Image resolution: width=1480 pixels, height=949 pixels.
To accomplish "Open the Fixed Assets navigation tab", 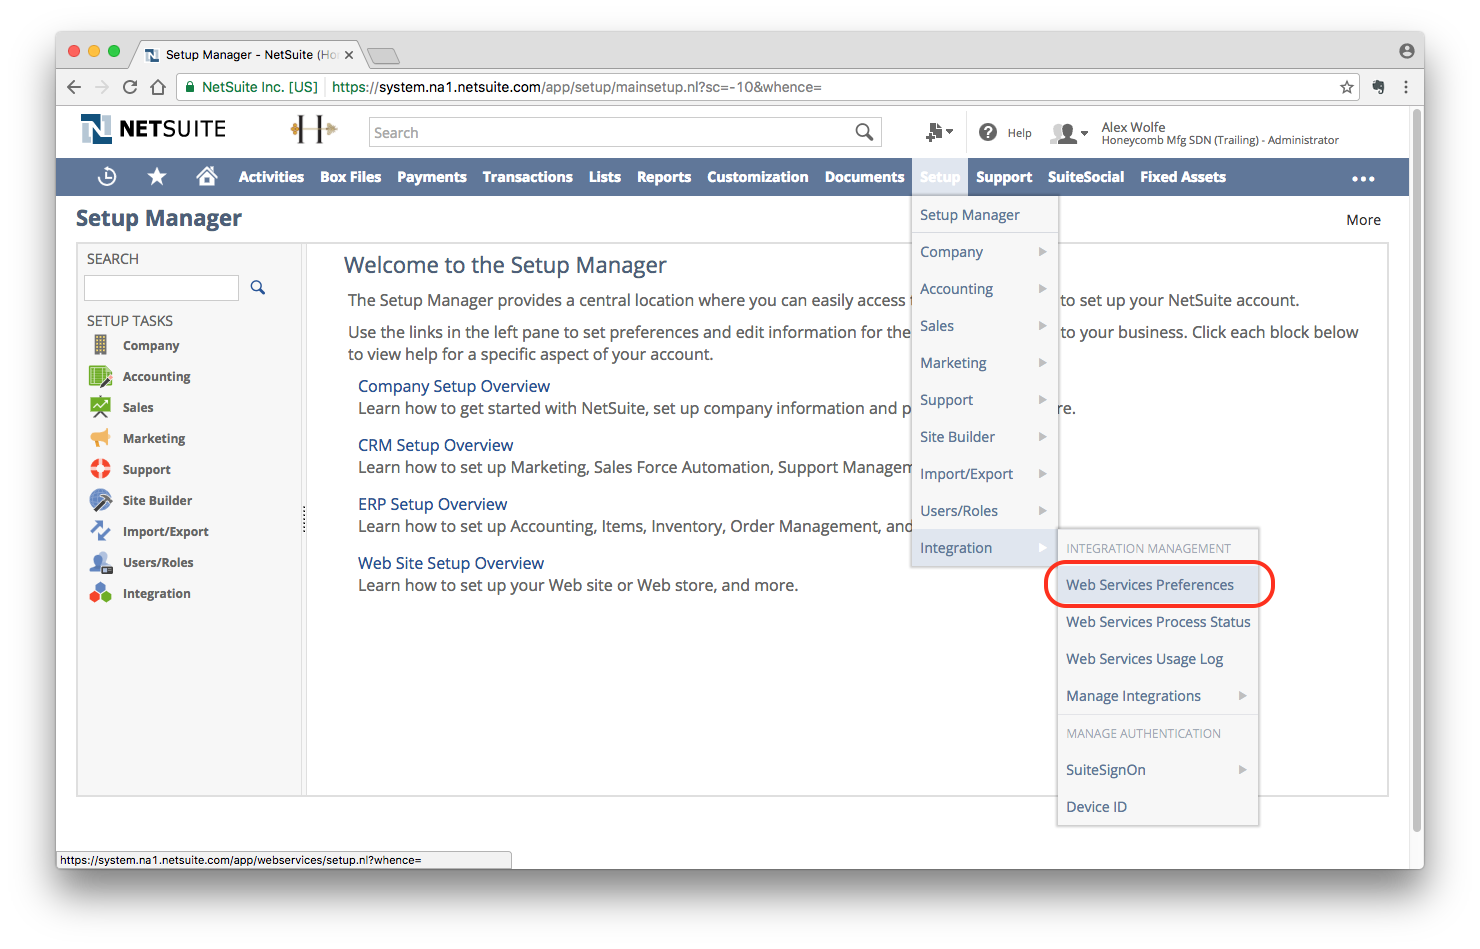I will coord(1183,177).
